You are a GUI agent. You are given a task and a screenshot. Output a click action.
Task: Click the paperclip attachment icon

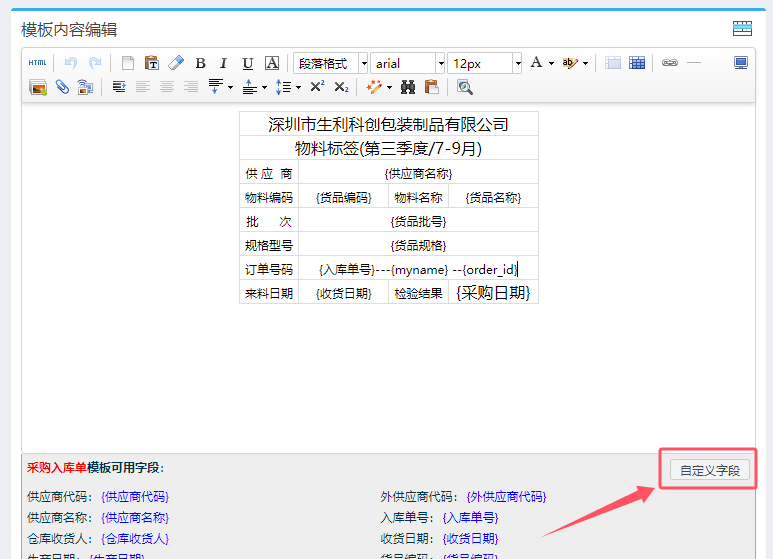62,88
